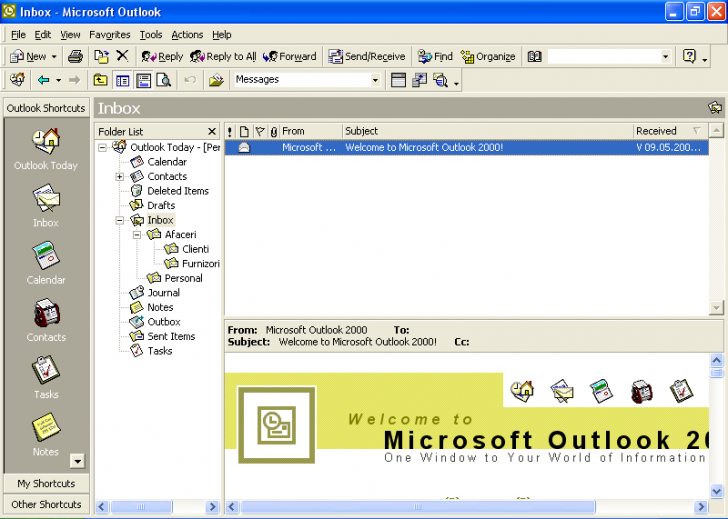
Task: Click the Outlook Today icon in banner
Action: 522,391
